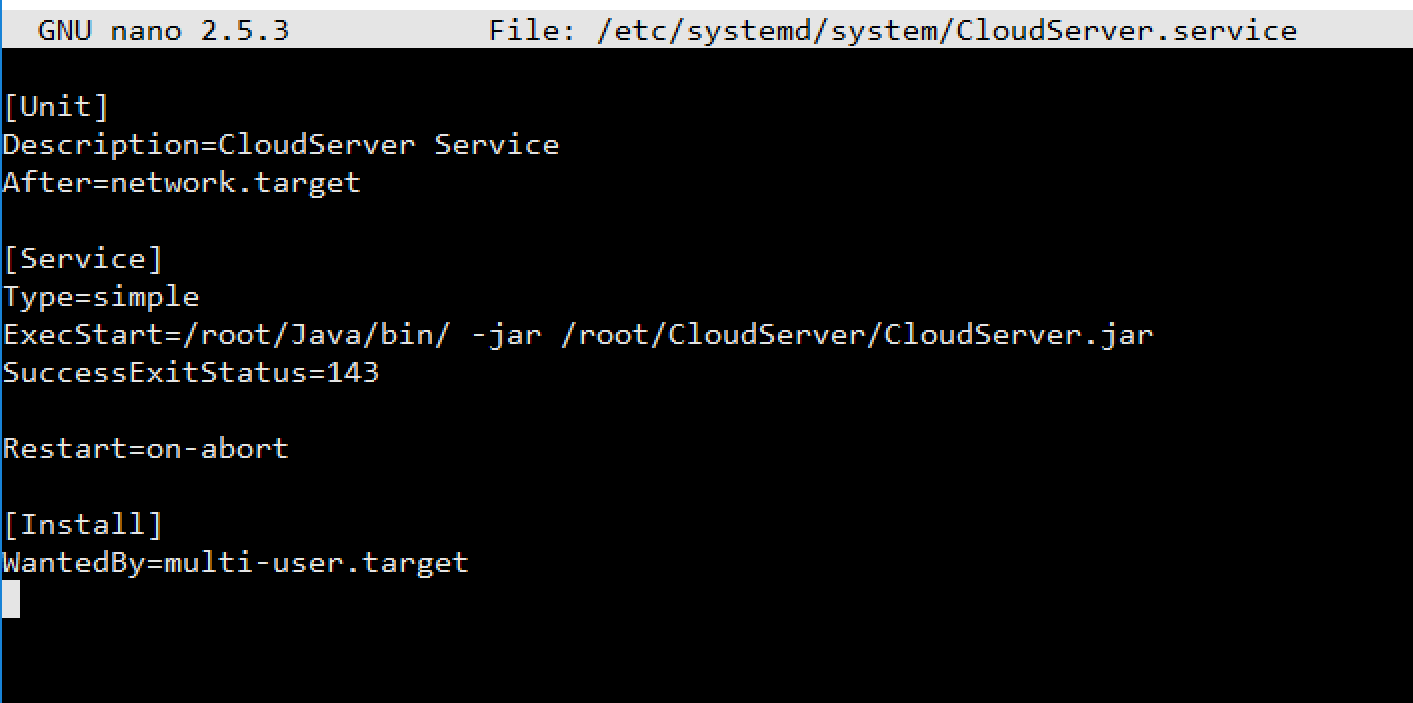The width and height of the screenshot is (1413, 703).
Task: Place cursor at /root/Java/bin/ path
Action: [x=298, y=335]
